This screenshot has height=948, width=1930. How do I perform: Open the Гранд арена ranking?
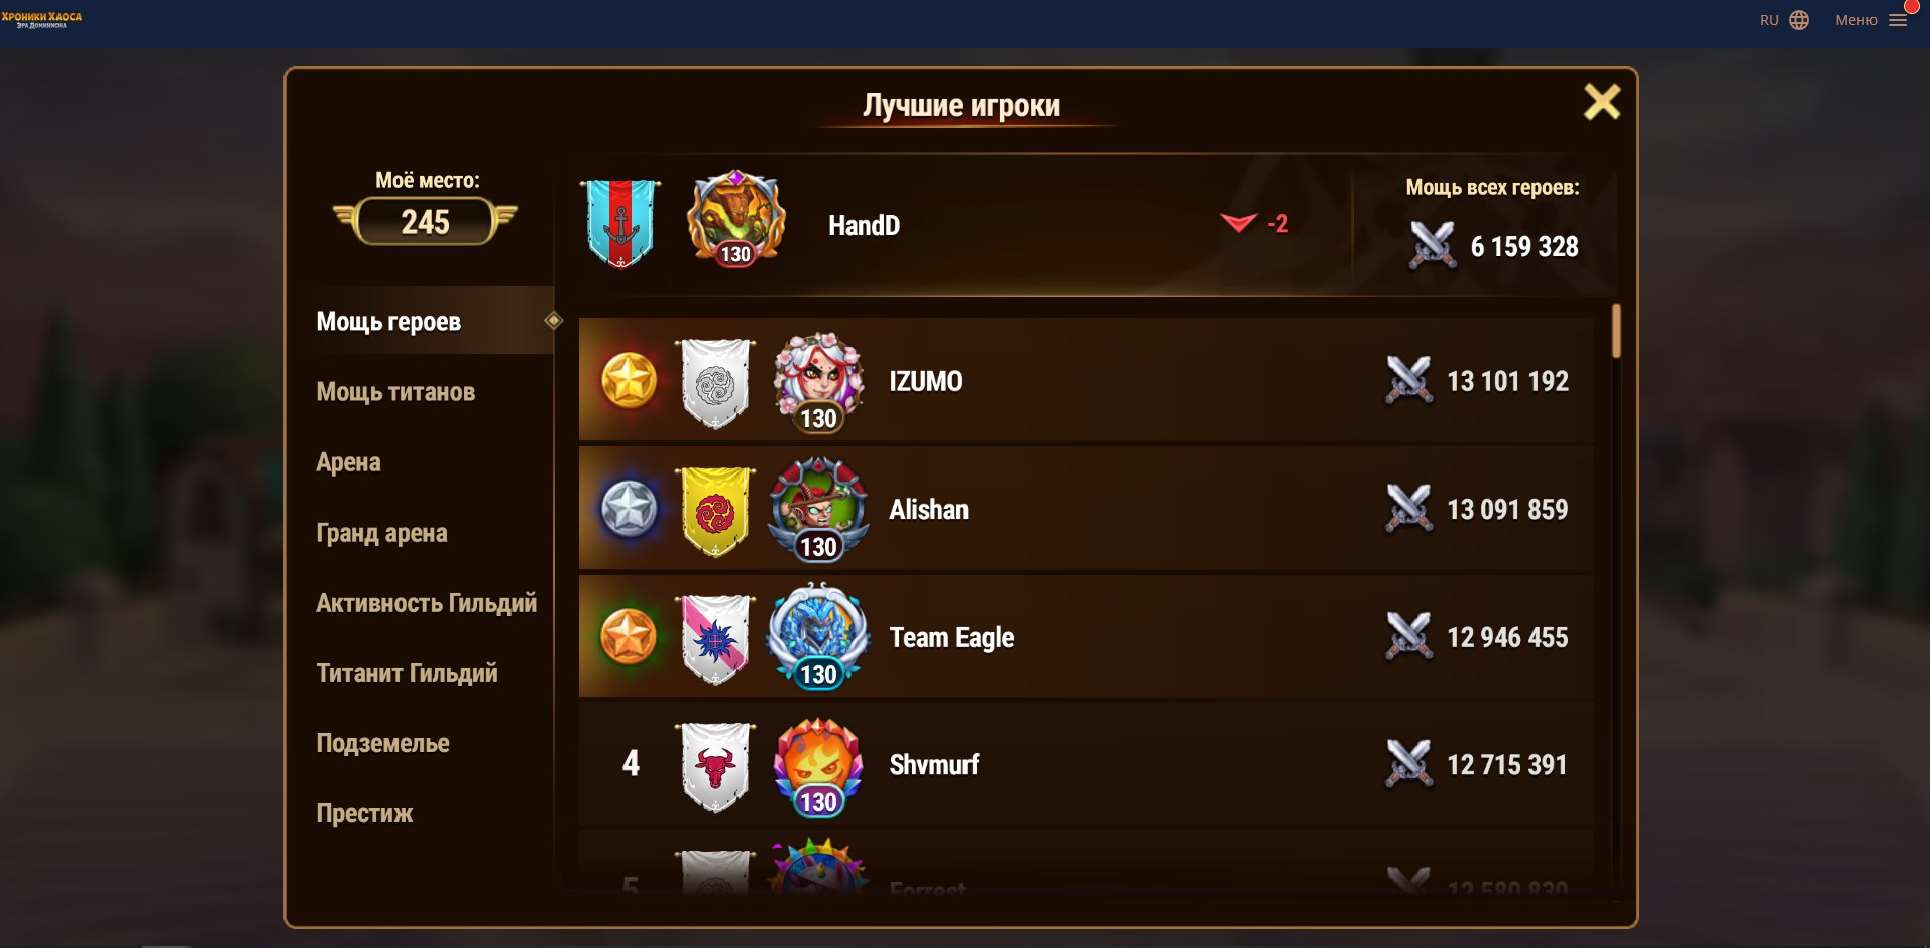click(382, 533)
